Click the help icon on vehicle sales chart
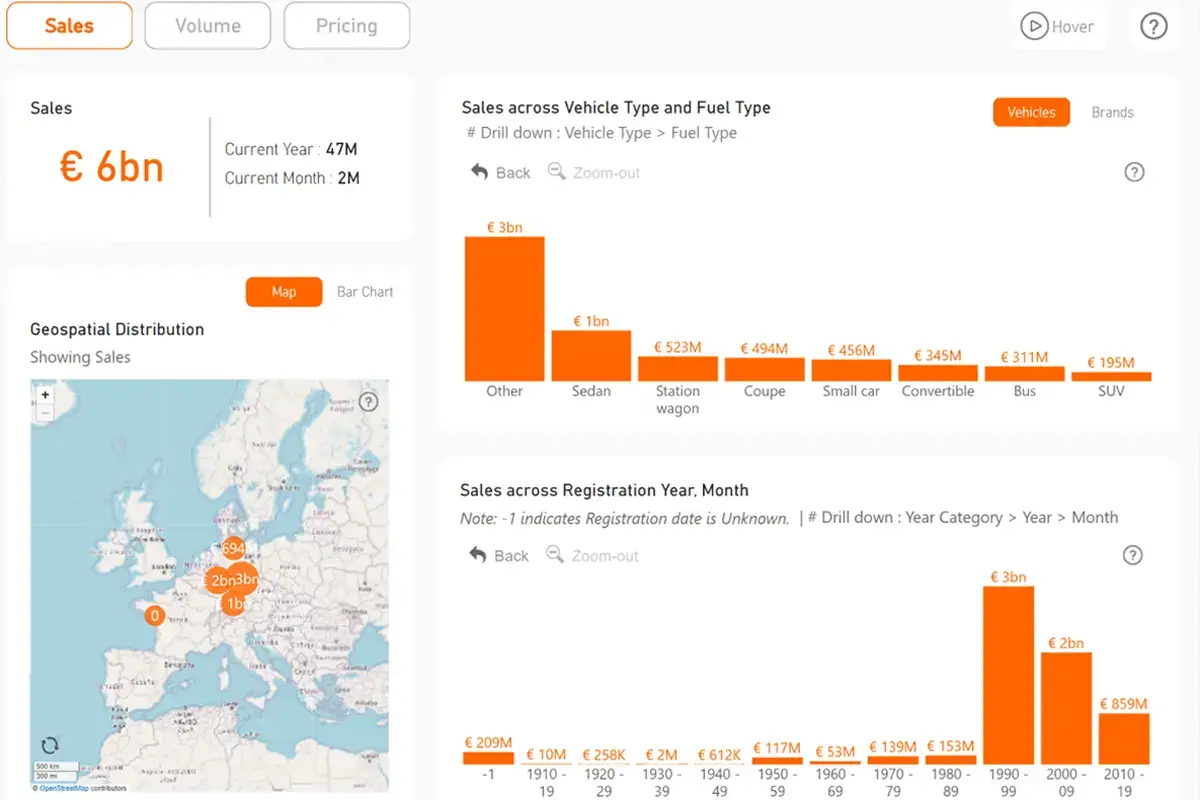 coord(1135,172)
